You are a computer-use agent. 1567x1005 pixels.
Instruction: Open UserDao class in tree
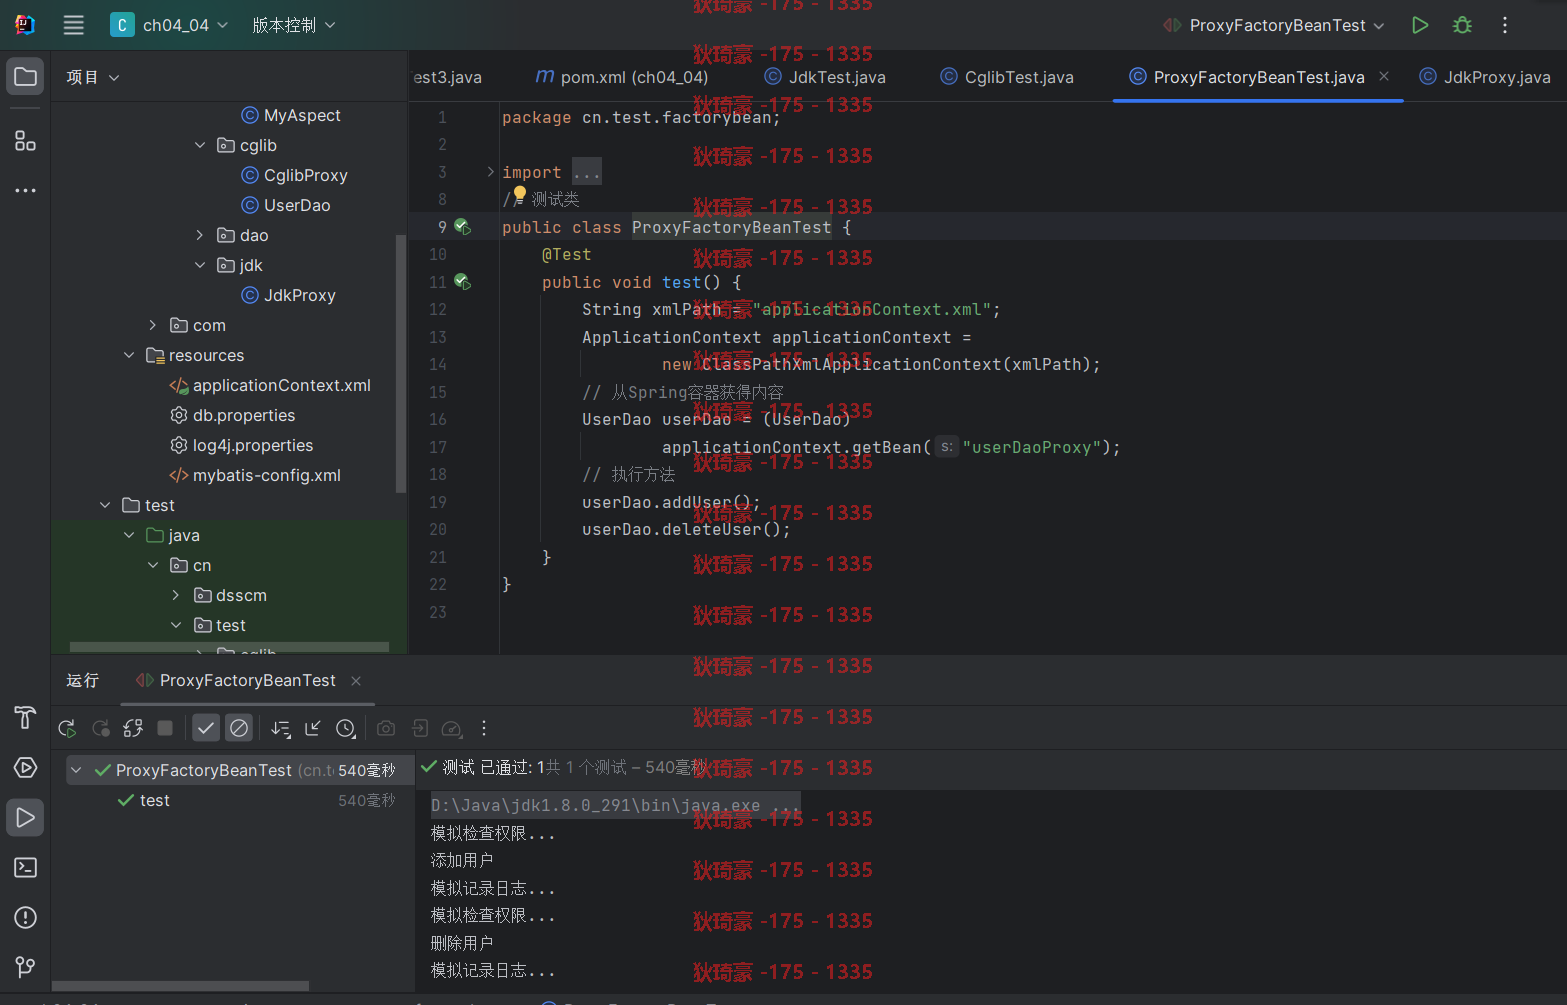[x=286, y=205]
